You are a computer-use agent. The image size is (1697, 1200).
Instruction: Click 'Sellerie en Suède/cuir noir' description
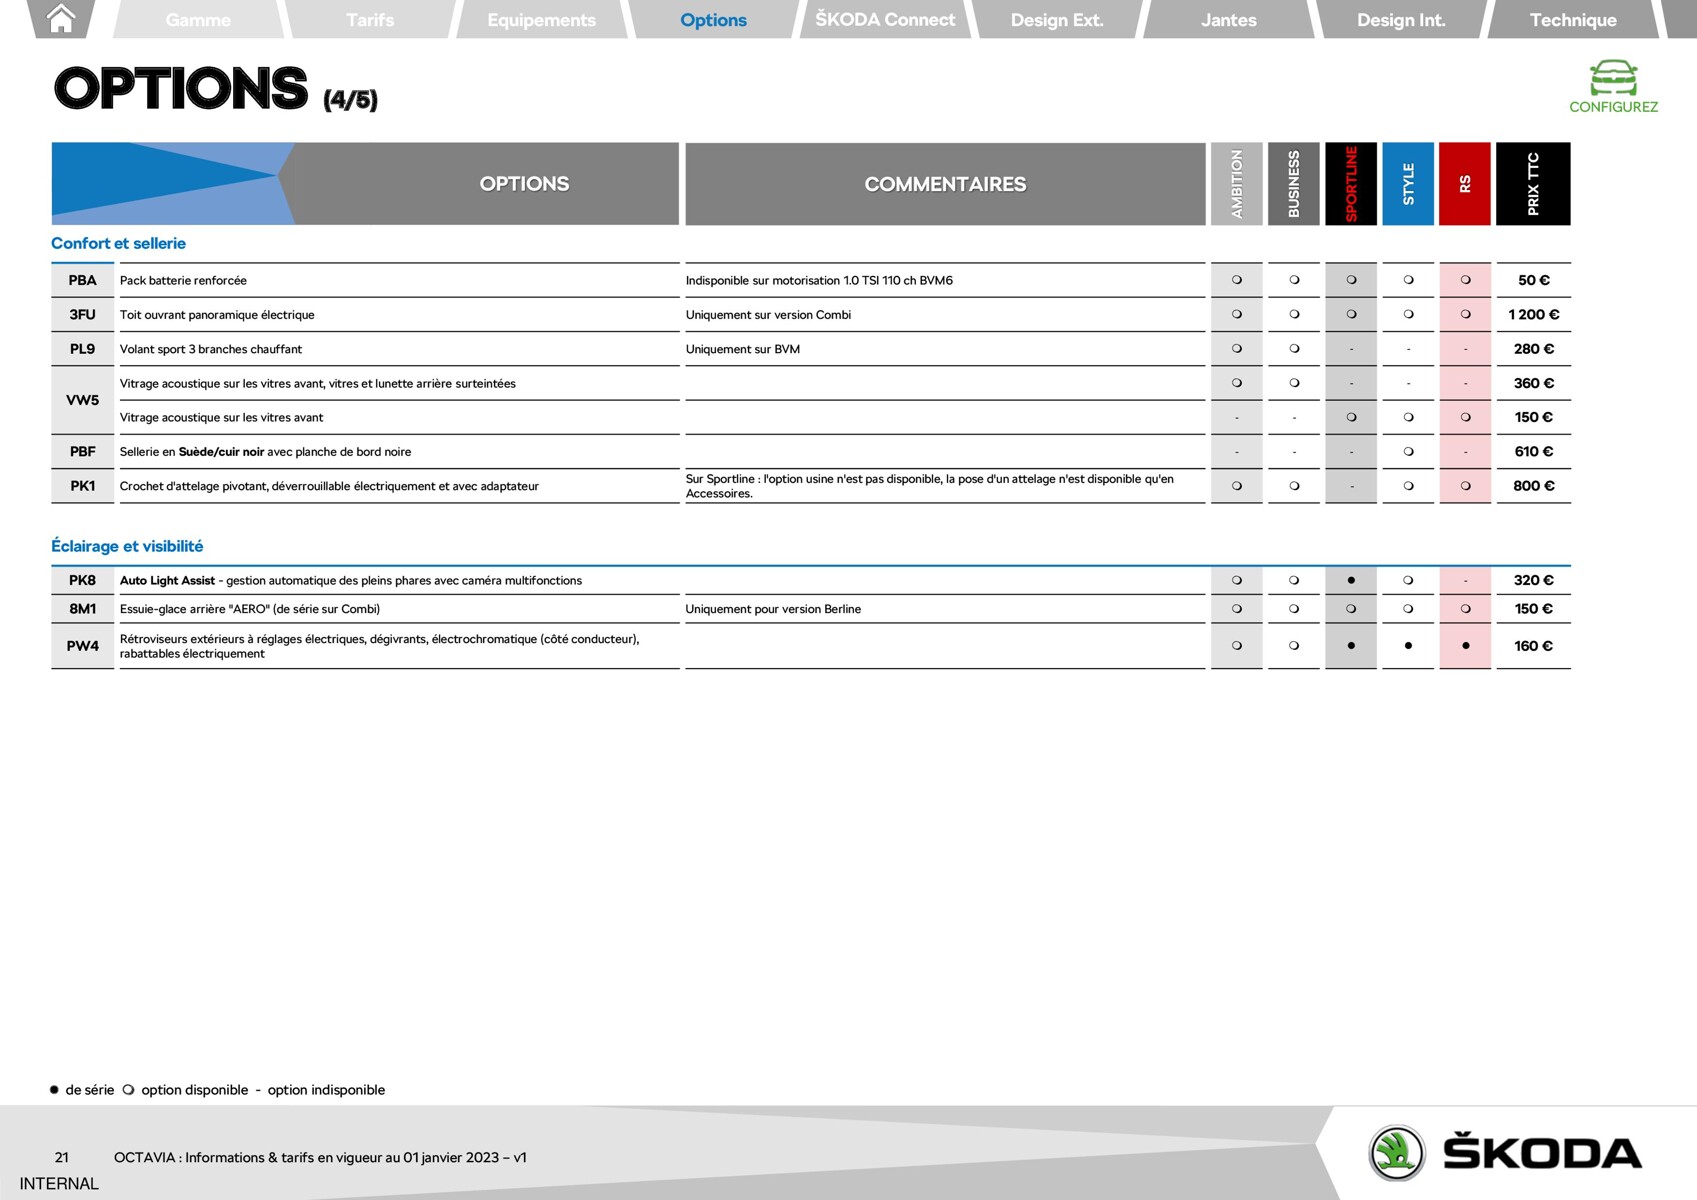[x=265, y=452]
